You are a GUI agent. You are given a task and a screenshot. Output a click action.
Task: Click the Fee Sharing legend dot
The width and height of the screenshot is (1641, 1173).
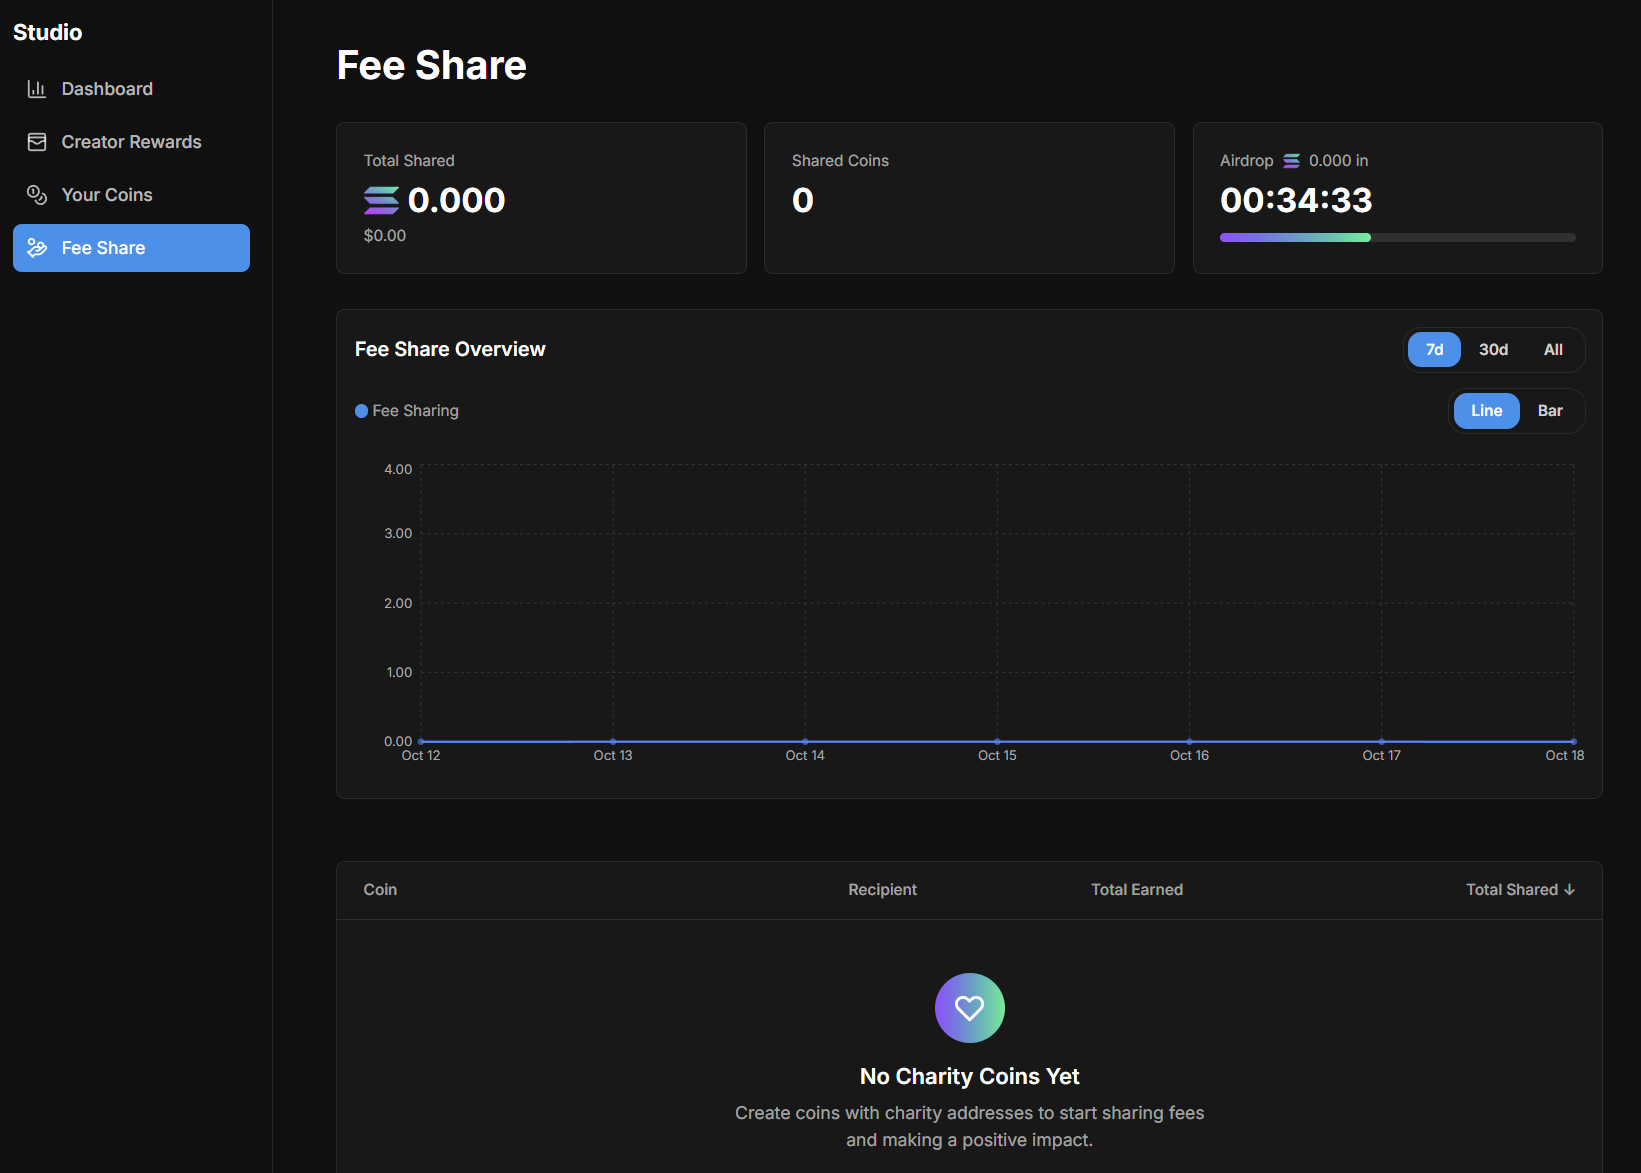(x=361, y=410)
